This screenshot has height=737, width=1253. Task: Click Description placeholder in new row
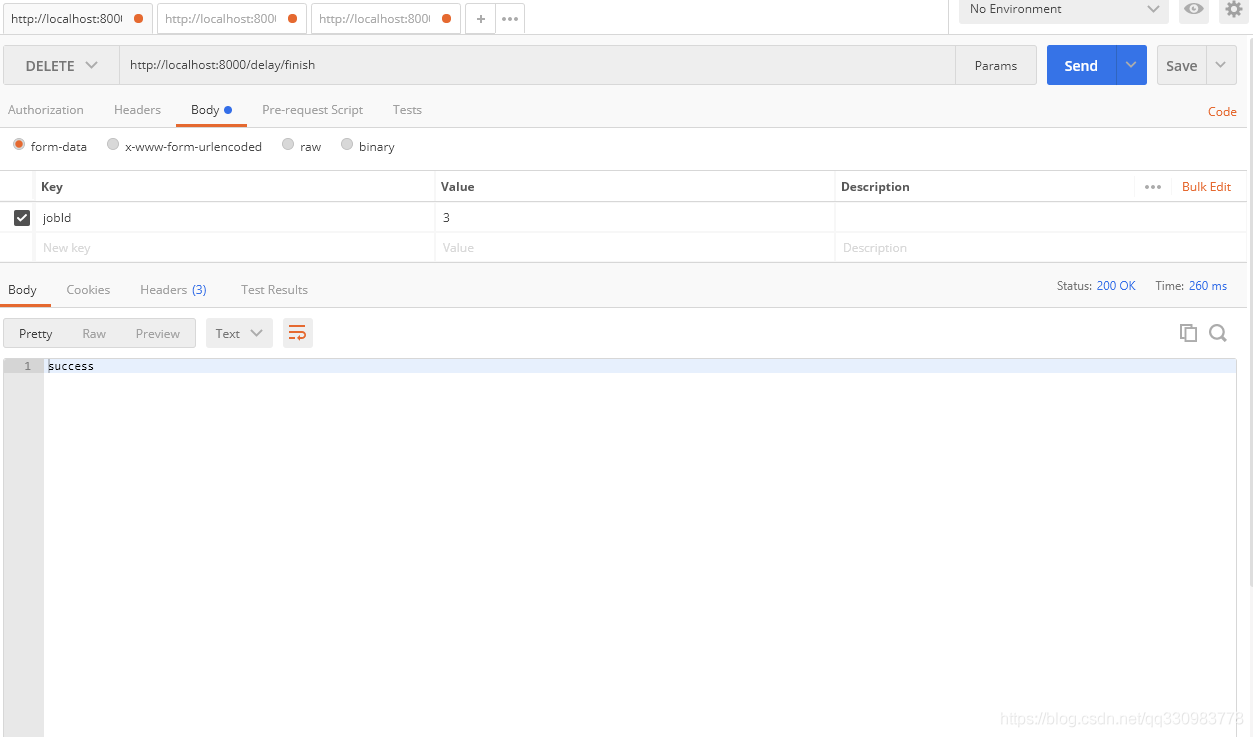coord(1040,247)
